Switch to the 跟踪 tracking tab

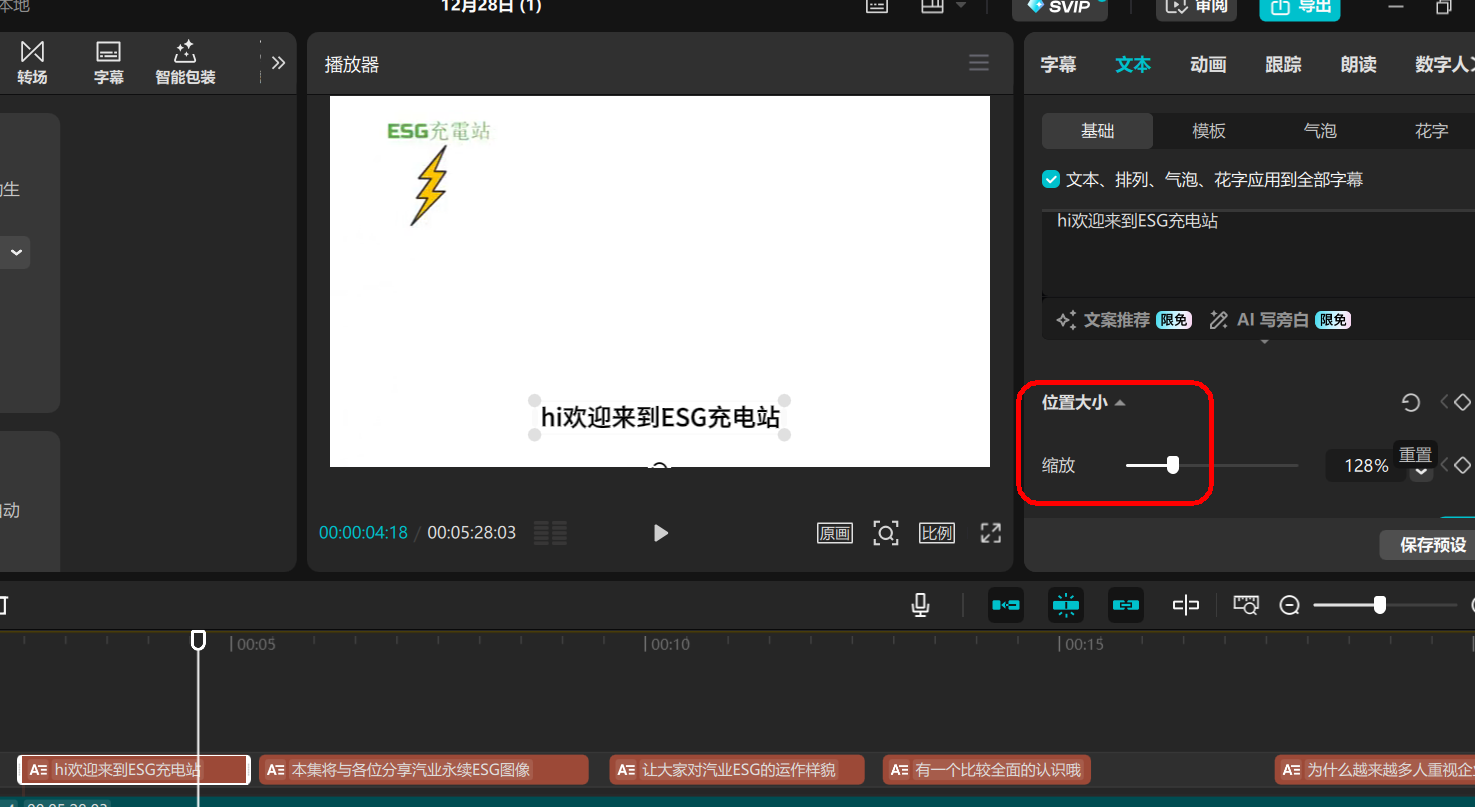(1283, 65)
